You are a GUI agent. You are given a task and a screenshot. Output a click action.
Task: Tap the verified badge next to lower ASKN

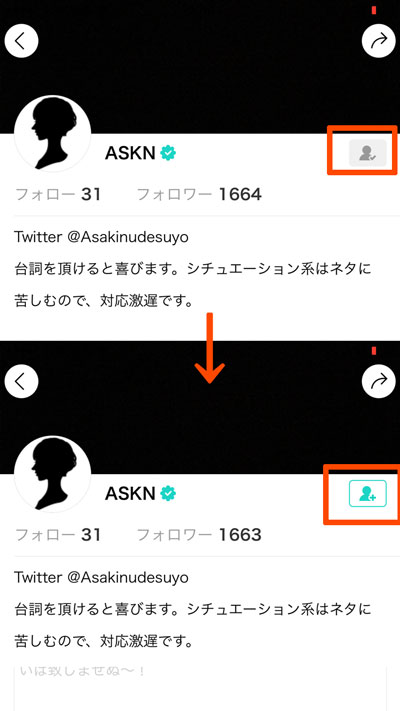coord(168,493)
